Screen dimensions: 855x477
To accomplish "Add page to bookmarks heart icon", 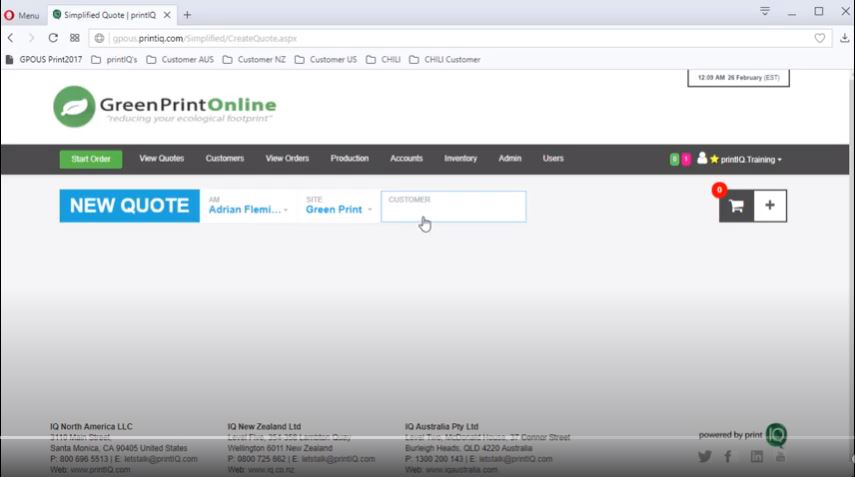I will [x=820, y=38].
